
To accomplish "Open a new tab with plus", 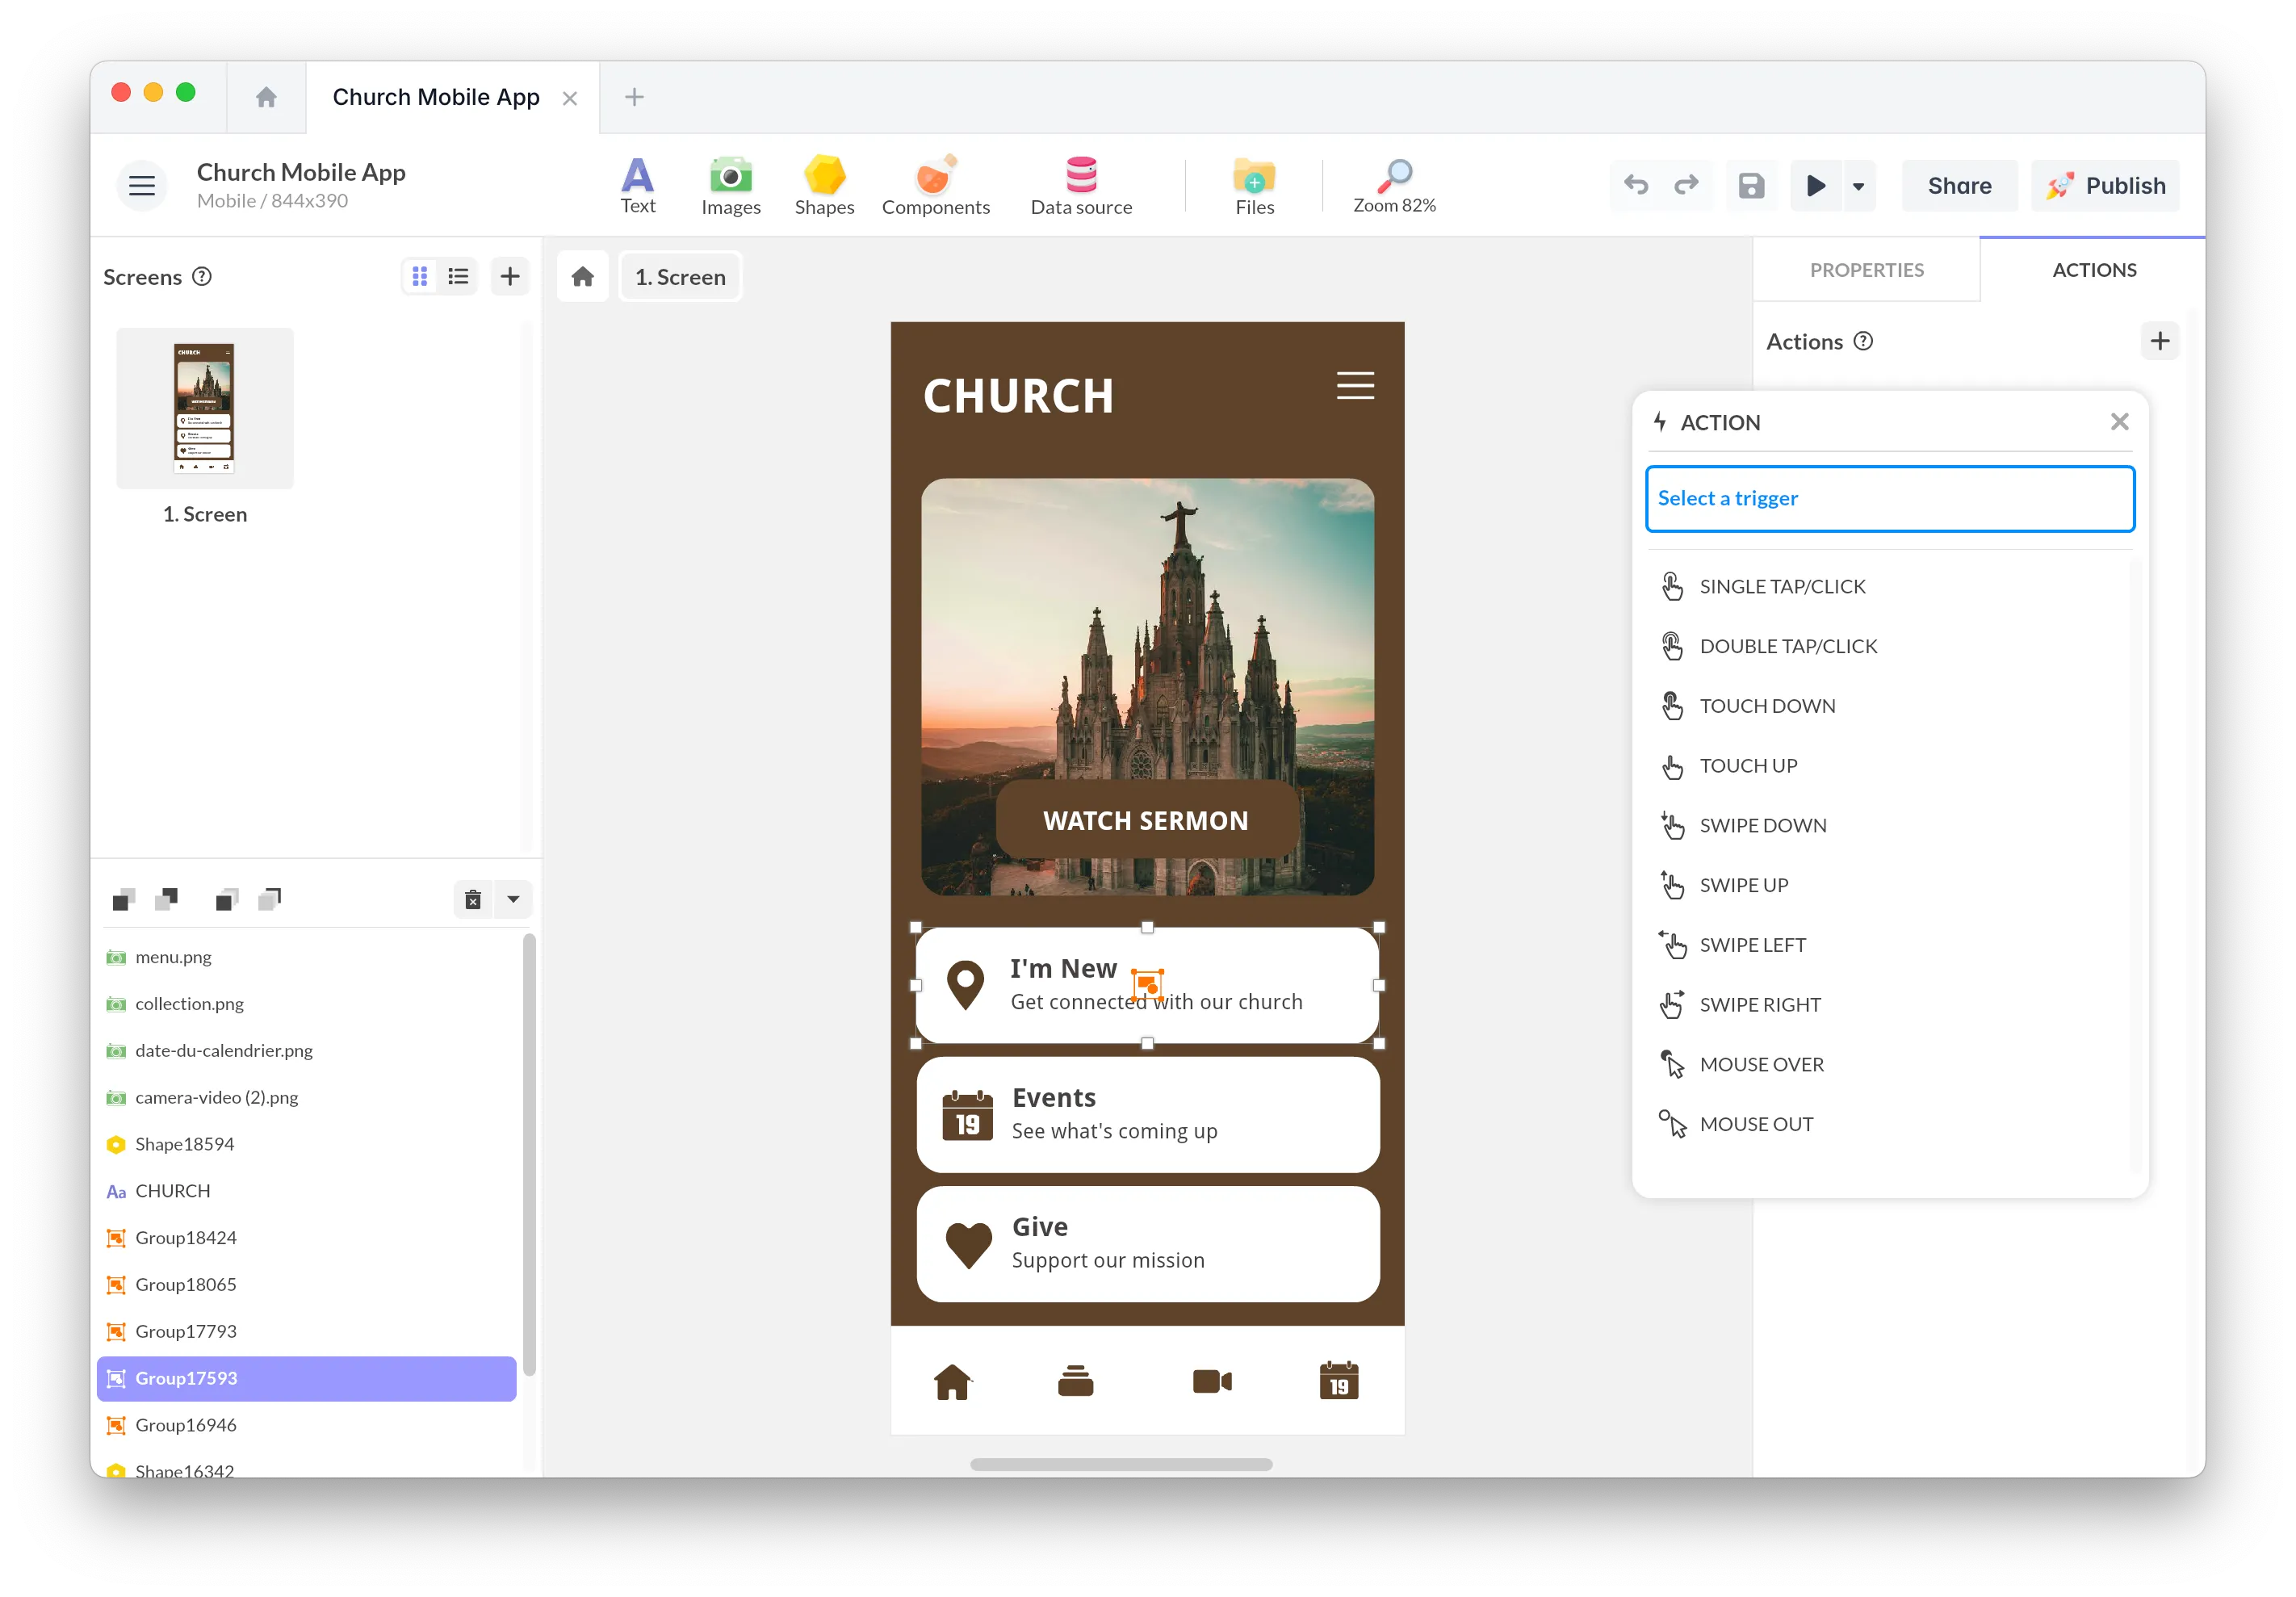I will pos(634,97).
